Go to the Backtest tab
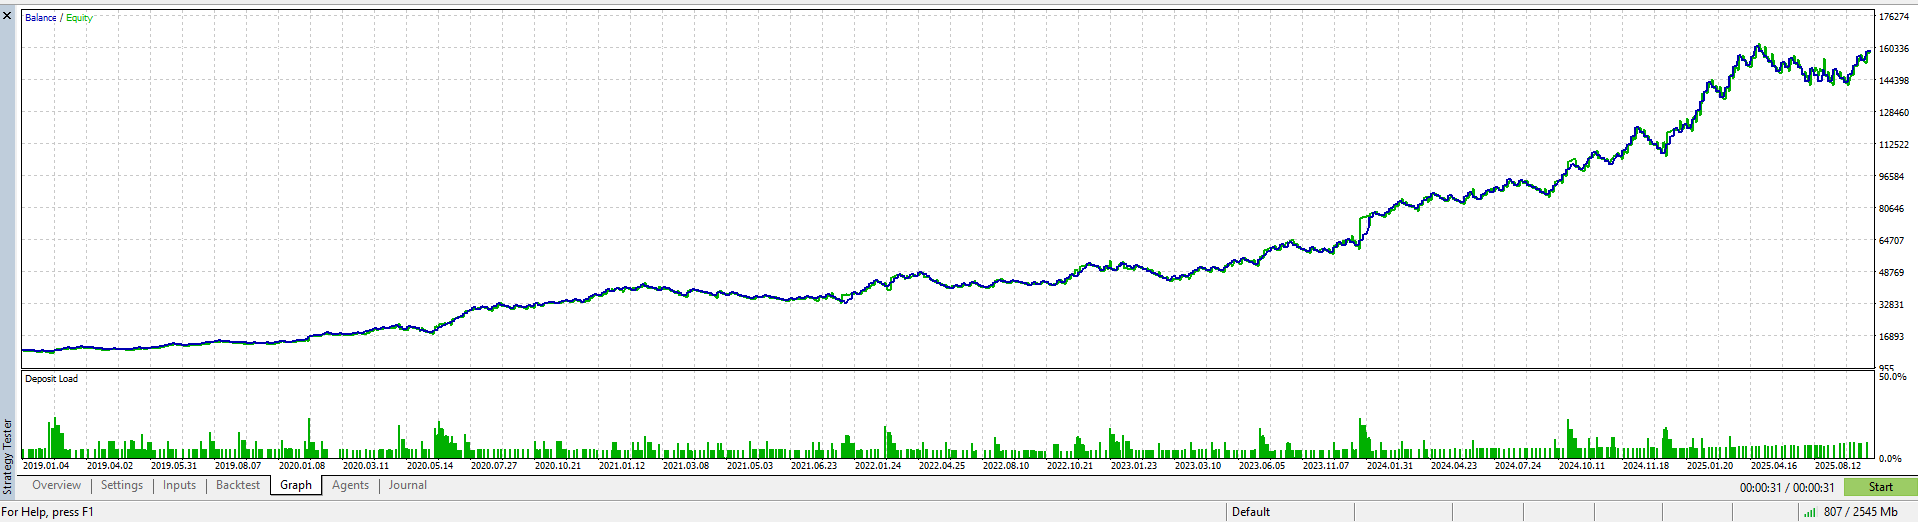The height and width of the screenshot is (522, 1918). pyautogui.click(x=237, y=486)
